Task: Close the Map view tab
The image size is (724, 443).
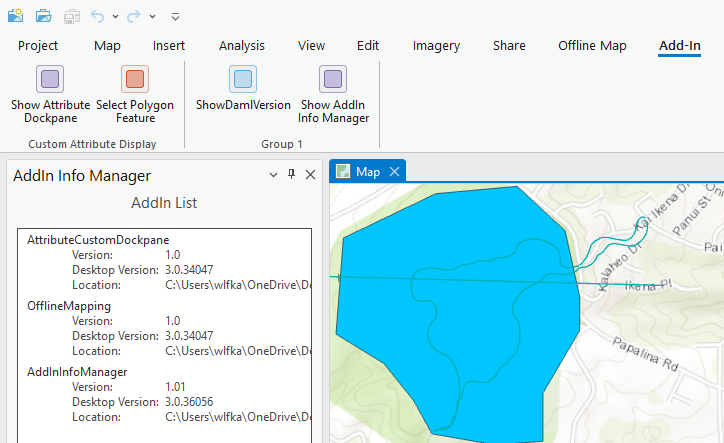Action: tap(394, 172)
